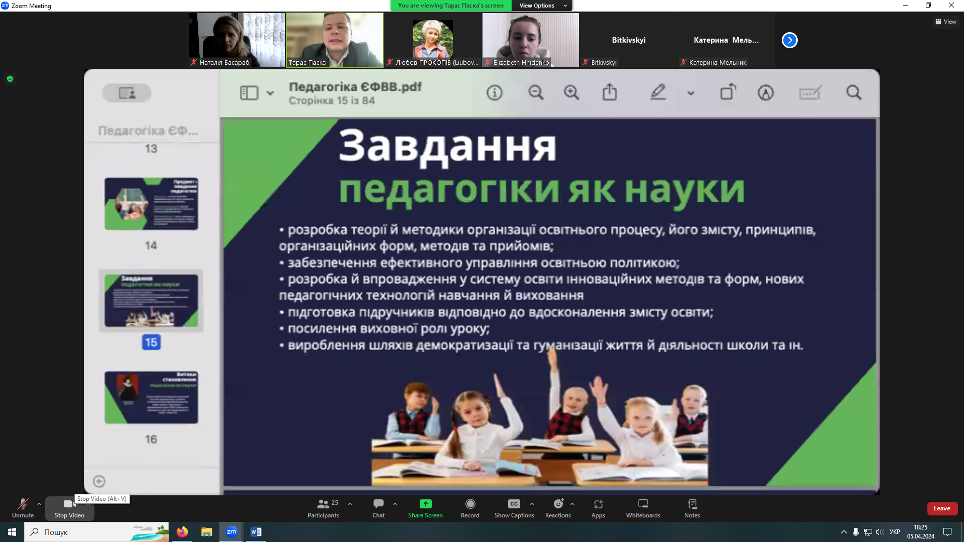964x542 pixels.
Task: Open the Reactions menu
Action: 558,508
